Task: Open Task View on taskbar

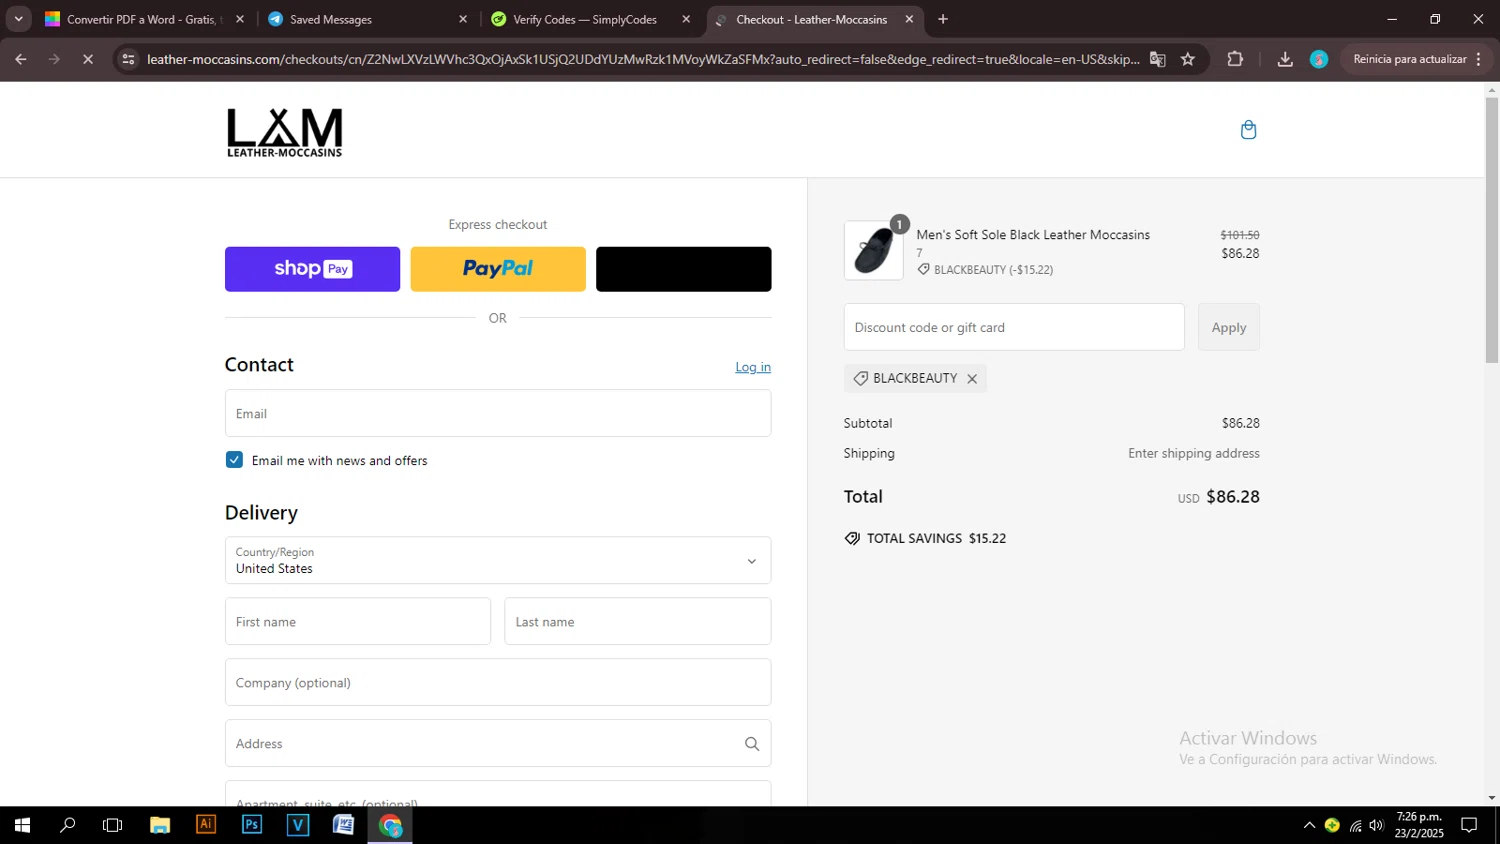Action: point(113,825)
